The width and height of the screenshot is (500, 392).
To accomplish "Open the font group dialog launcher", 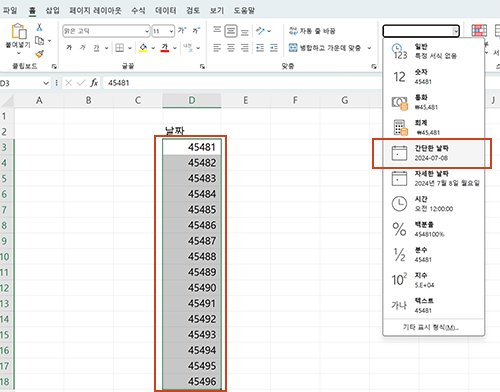I will tap(202, 67).
